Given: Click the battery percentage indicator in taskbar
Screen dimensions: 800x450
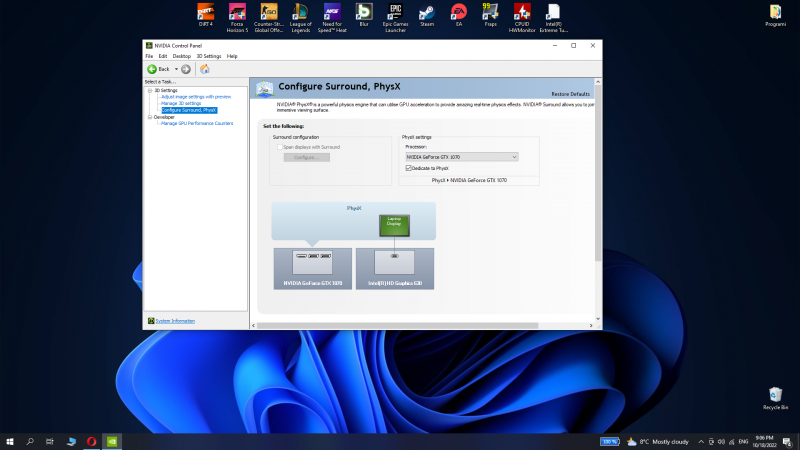Looking at the screenshot, I should pos(610,442).
